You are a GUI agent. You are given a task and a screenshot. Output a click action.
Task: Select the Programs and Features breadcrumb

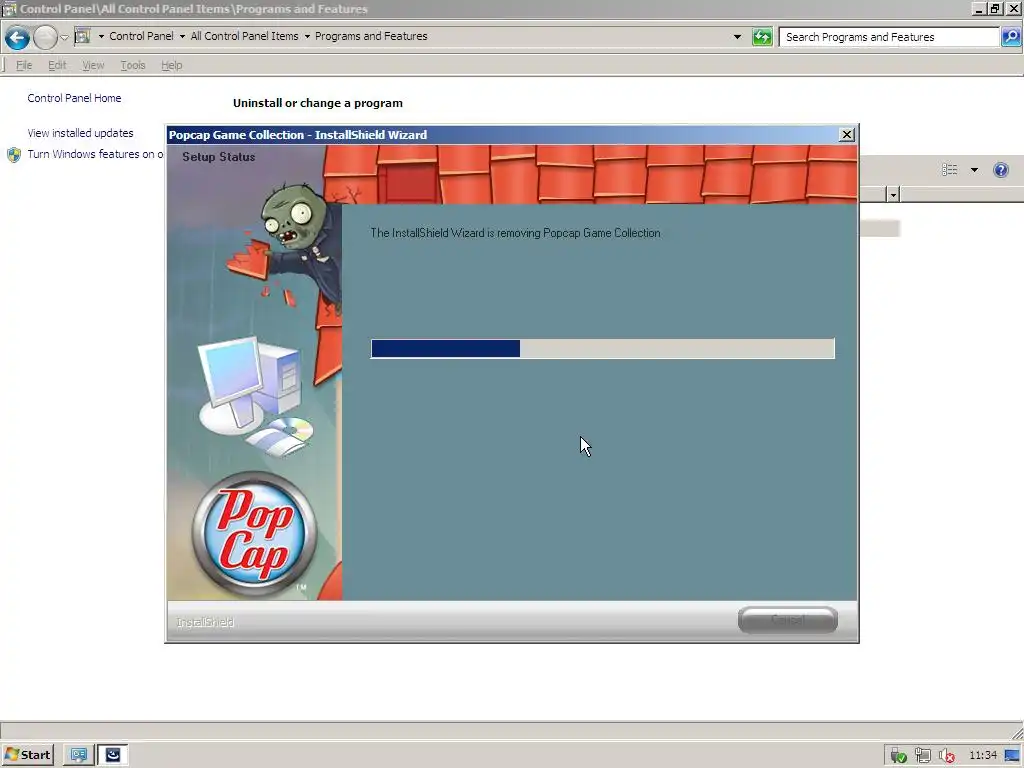371,37
